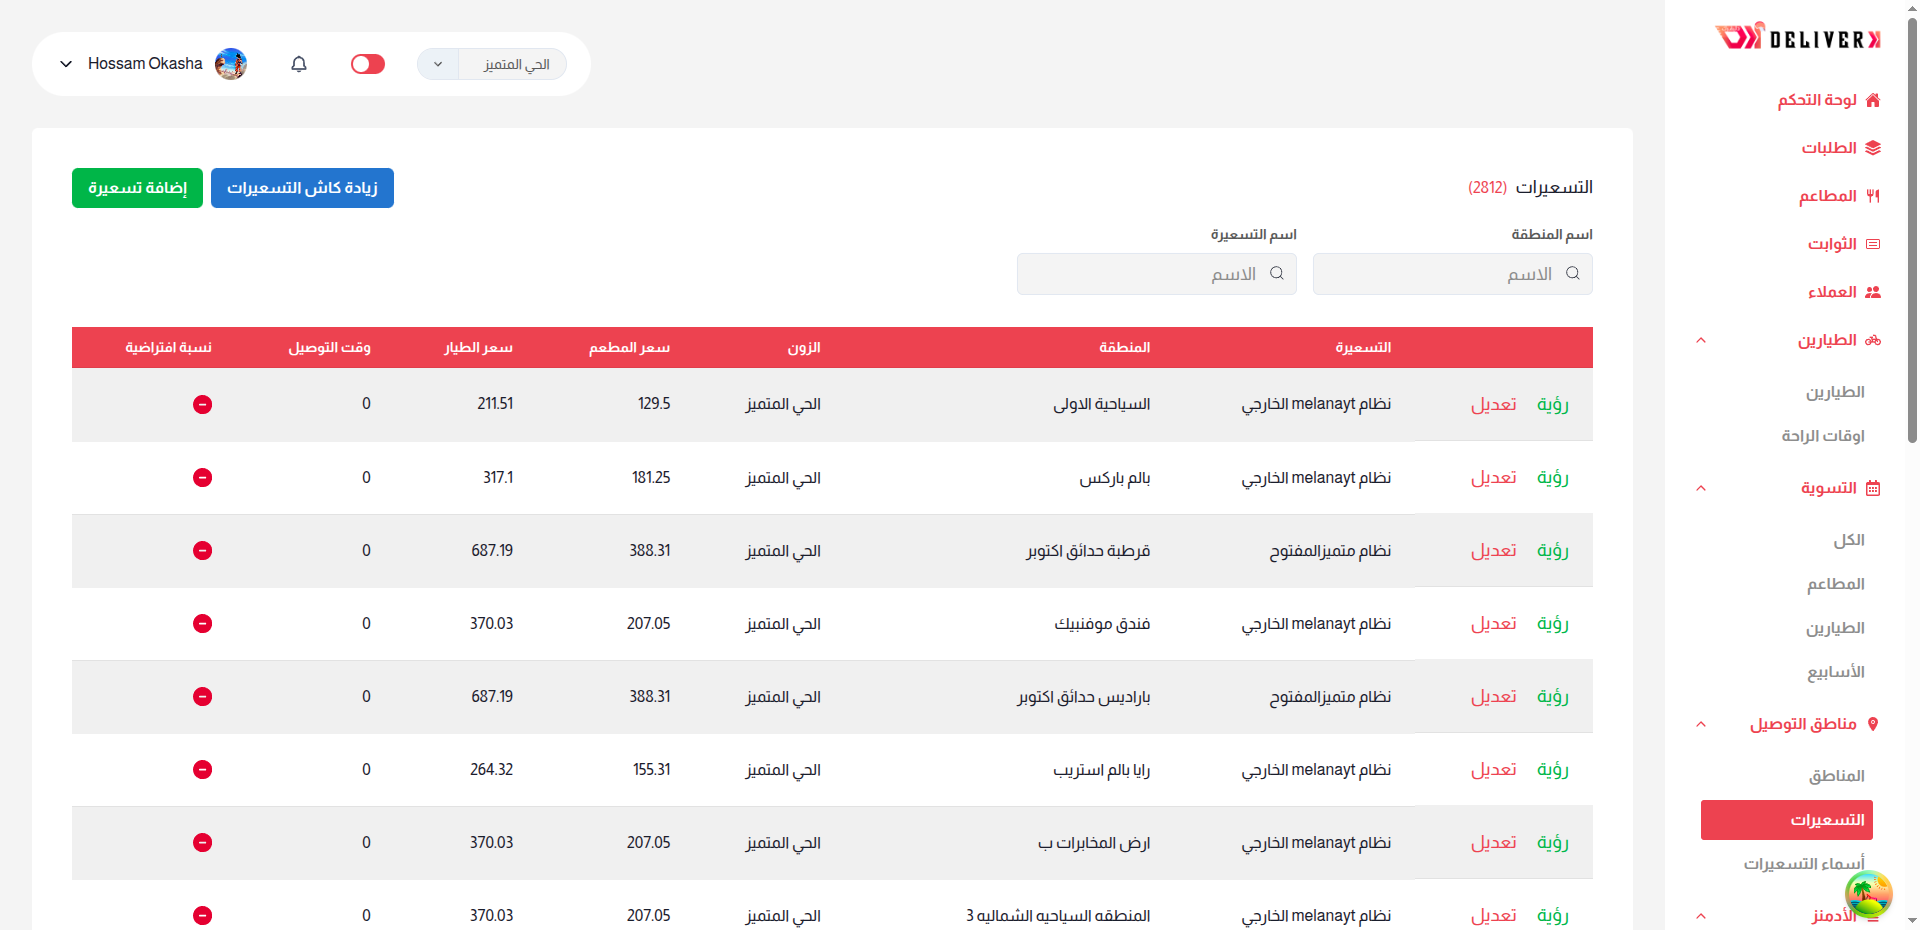Image resolution: width=1920 pixels, height=930 pixels.
Task: Click the layers icon beside الطلبات
Action: click(x=1873, y=148)
